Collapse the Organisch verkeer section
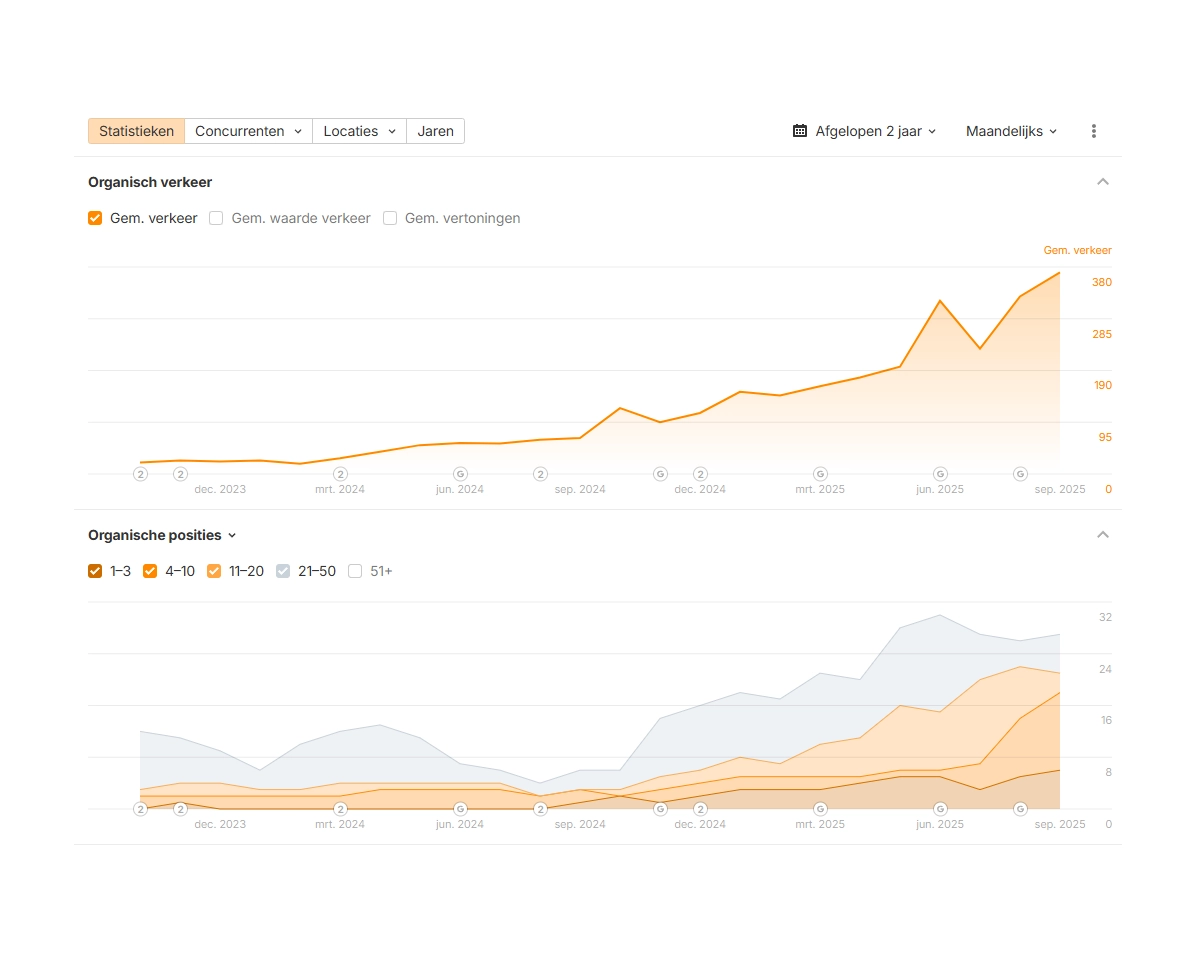Viewport: 1197px width, 953px height. pos(1103,182)
